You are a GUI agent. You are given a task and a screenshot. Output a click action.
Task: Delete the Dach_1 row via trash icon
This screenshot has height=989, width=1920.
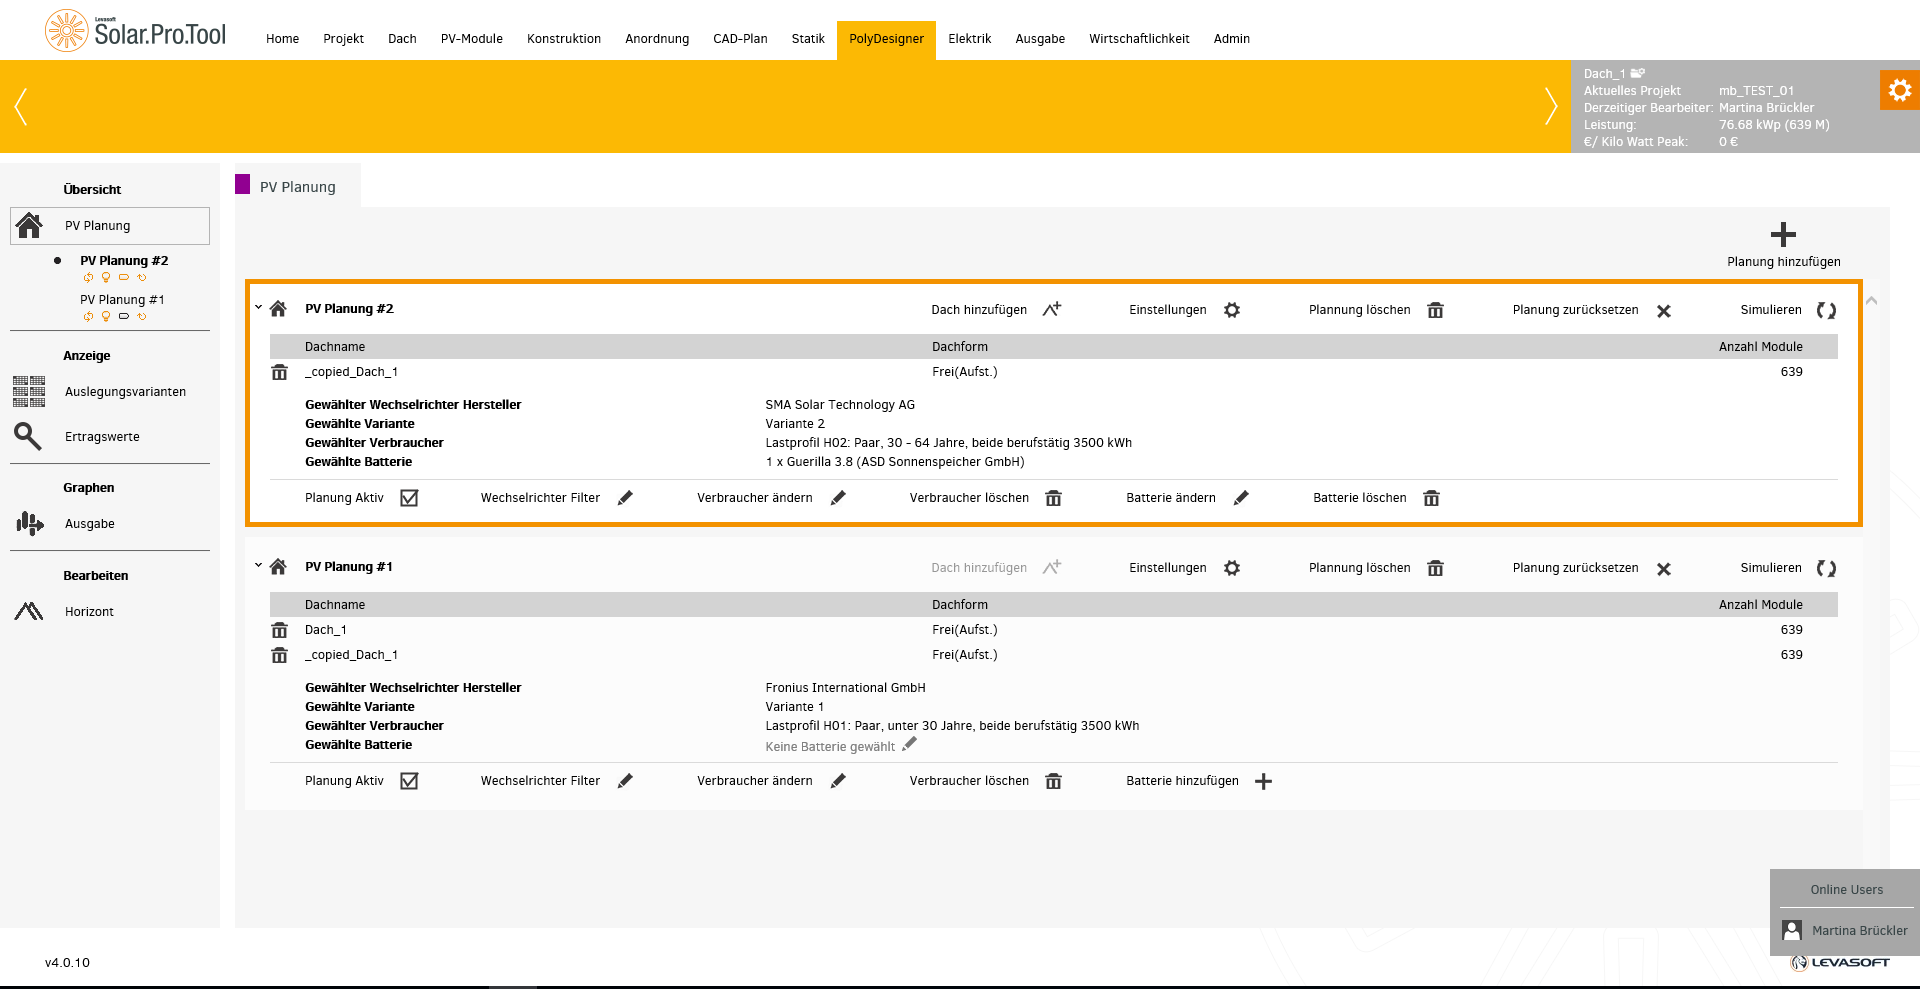pos(280,630)
